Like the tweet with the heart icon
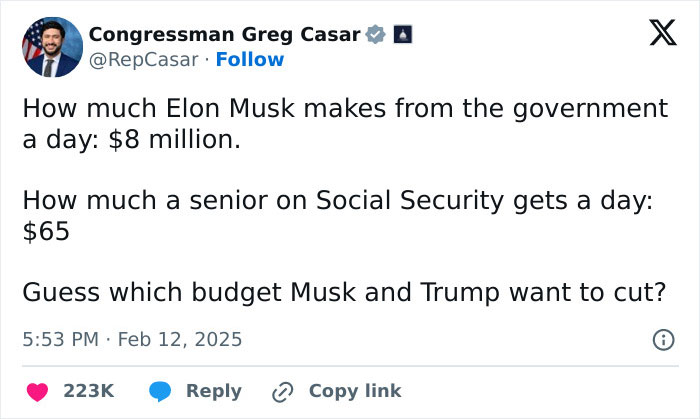This screenshot has width=700, height=419. [37, 391]
